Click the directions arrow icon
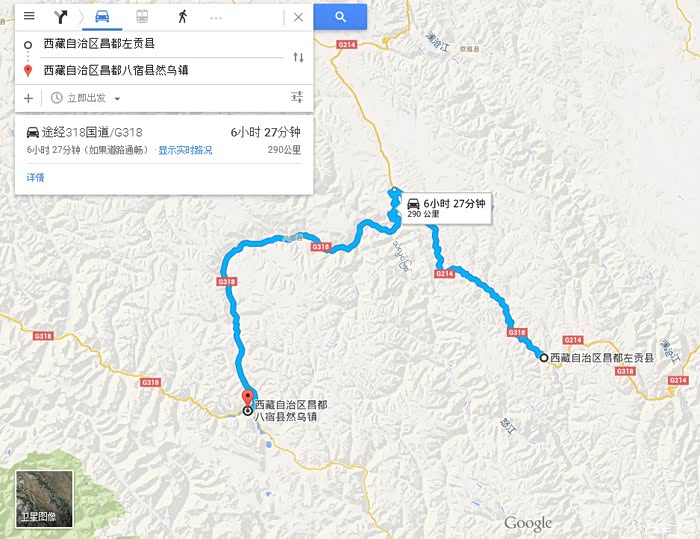Screen dimensions: 700x539 pyautogui.click(x=60, y=17)
